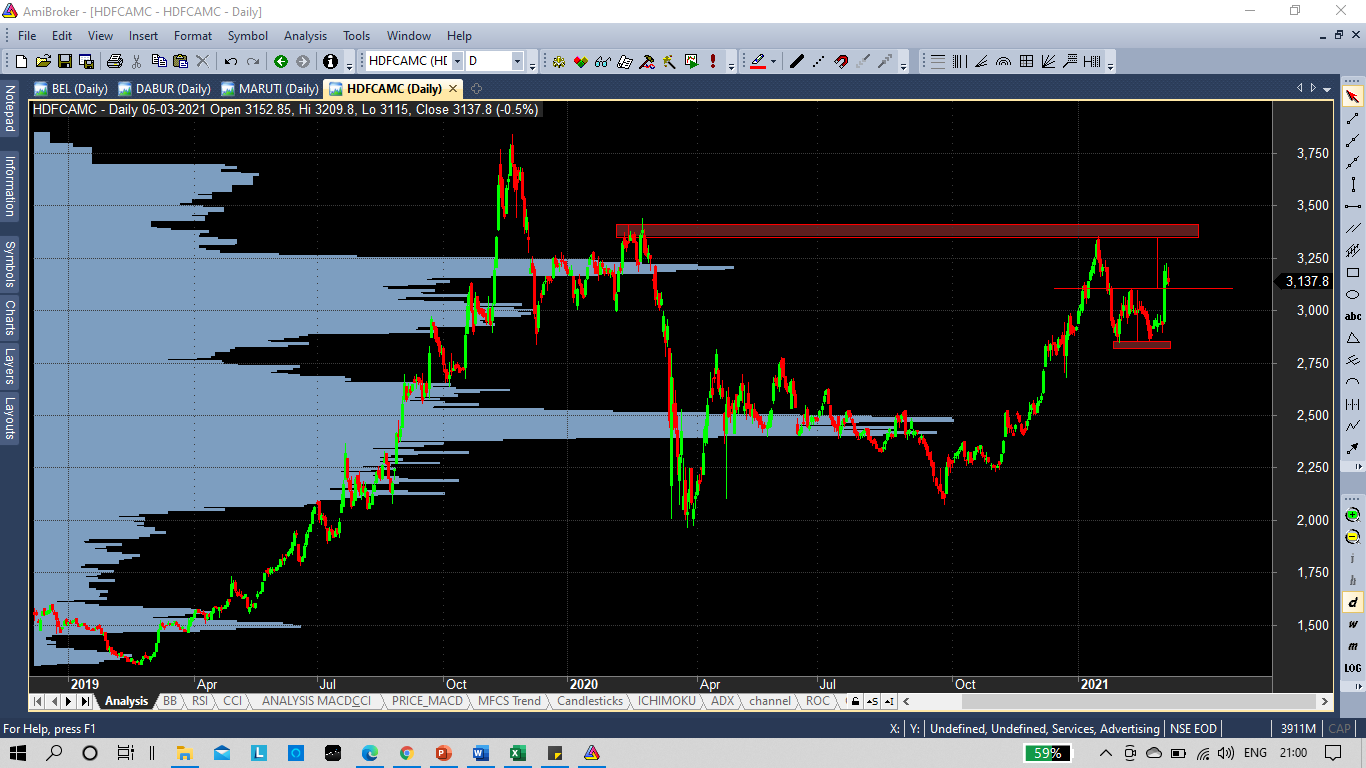Open the Symbol menu
Screen dimensions: 1366x768
pyautogui.click(x=248, y=35)
